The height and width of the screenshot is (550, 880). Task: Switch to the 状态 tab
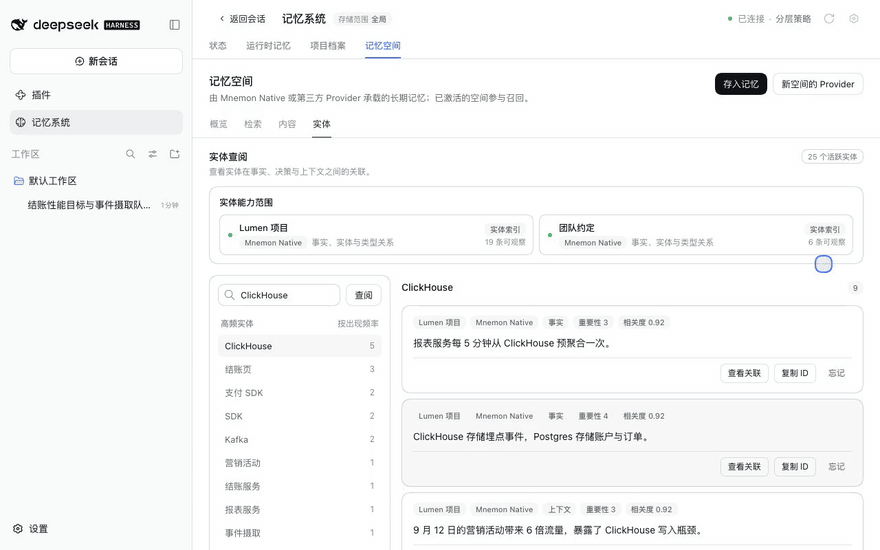[218, 46]
